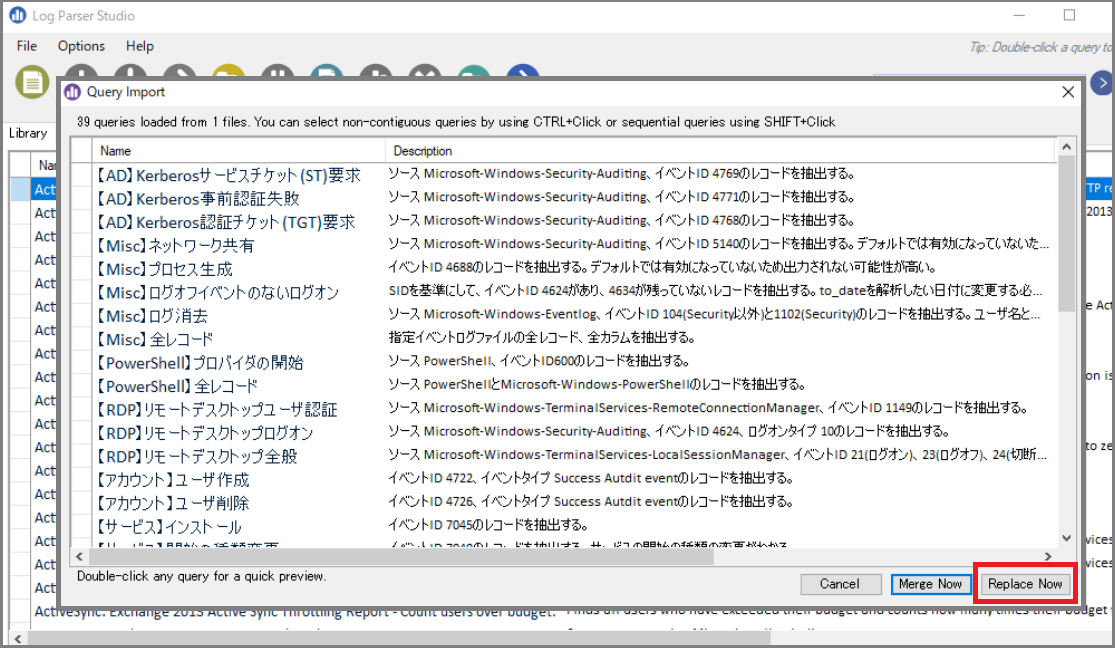Click the blue round toolbar icon beside green folder

click(523, 71)
